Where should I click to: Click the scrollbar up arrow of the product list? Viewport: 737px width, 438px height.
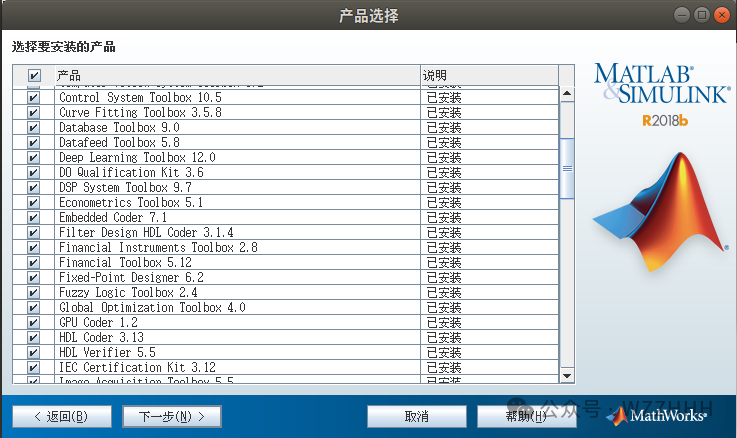(567, 93)
